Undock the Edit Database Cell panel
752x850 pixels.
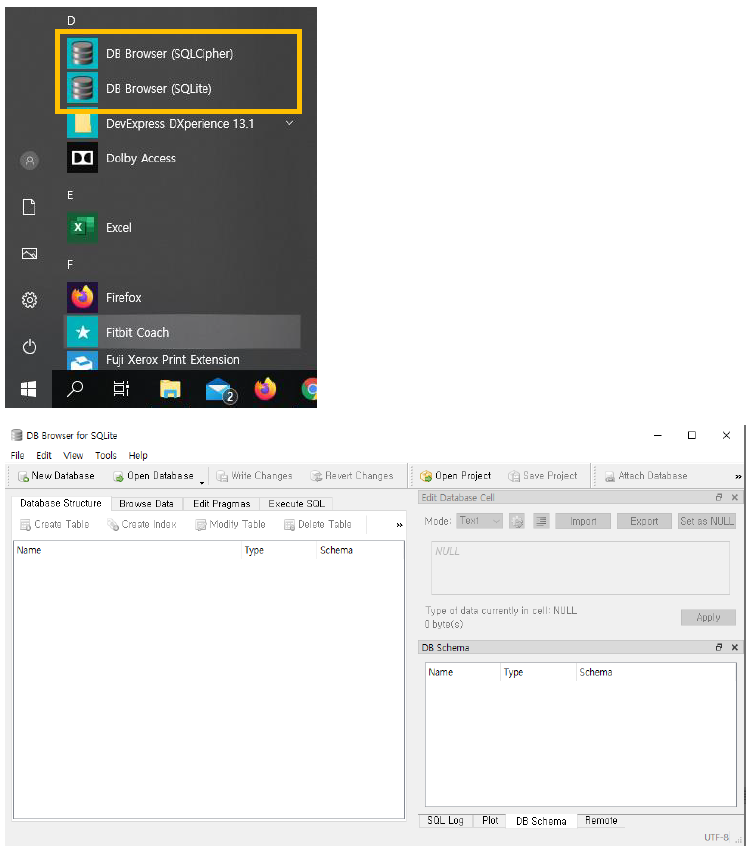(x=719, y=497)
